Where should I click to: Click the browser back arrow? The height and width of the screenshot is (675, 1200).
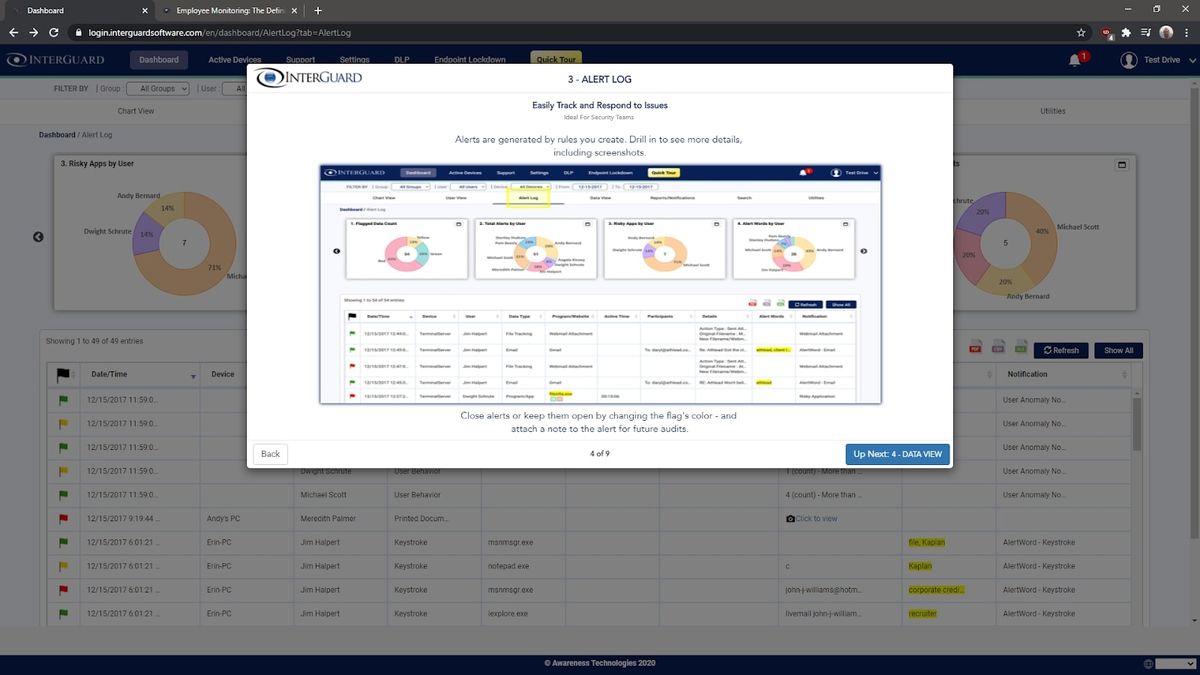pos(14,32)
